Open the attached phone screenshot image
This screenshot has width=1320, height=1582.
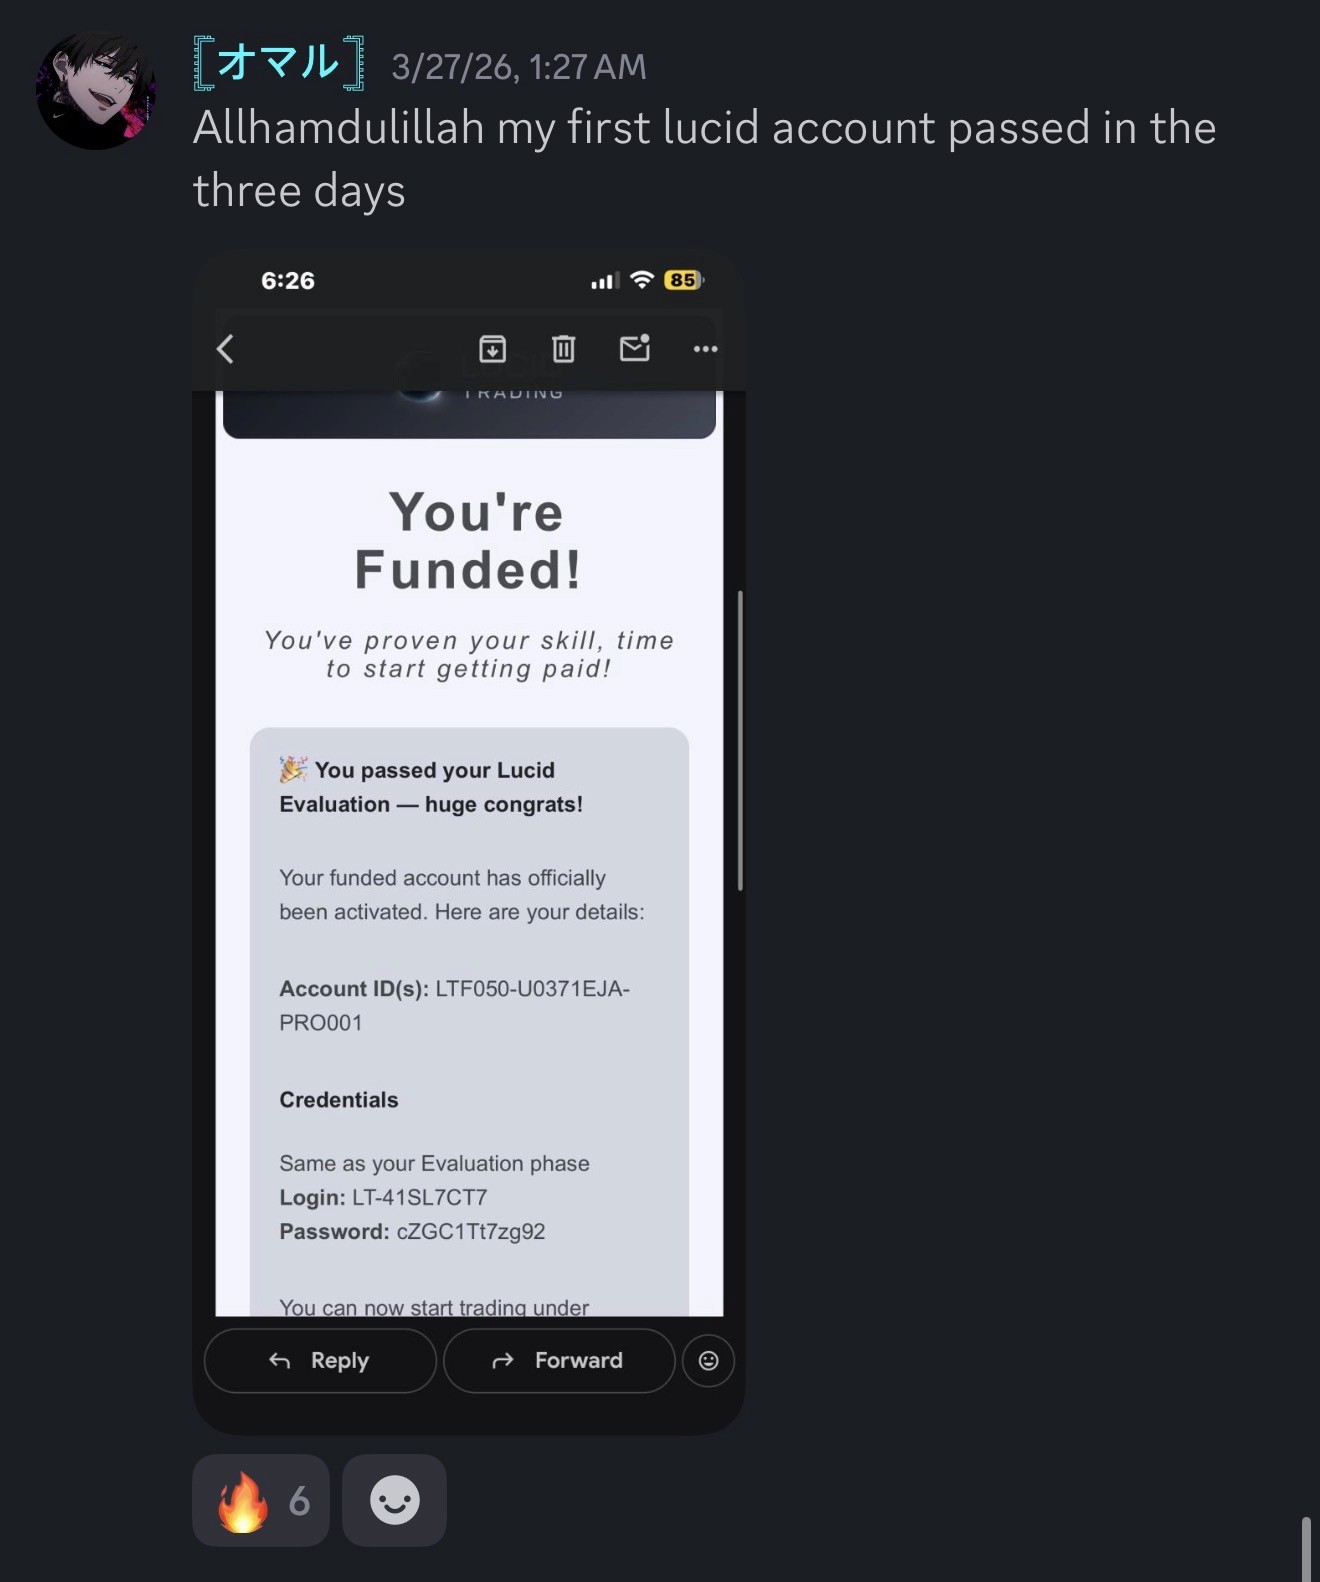point(469,843)
